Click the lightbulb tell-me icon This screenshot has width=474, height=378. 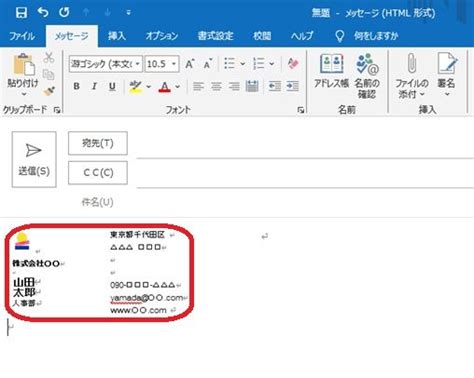pos(339,36)
